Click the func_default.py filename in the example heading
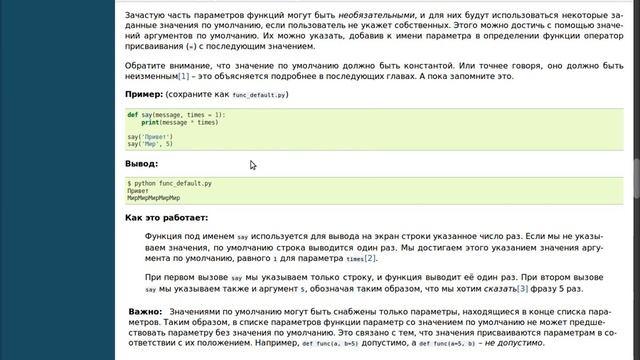The width and height of the screenshot is (640, 360). pos(259,95)
